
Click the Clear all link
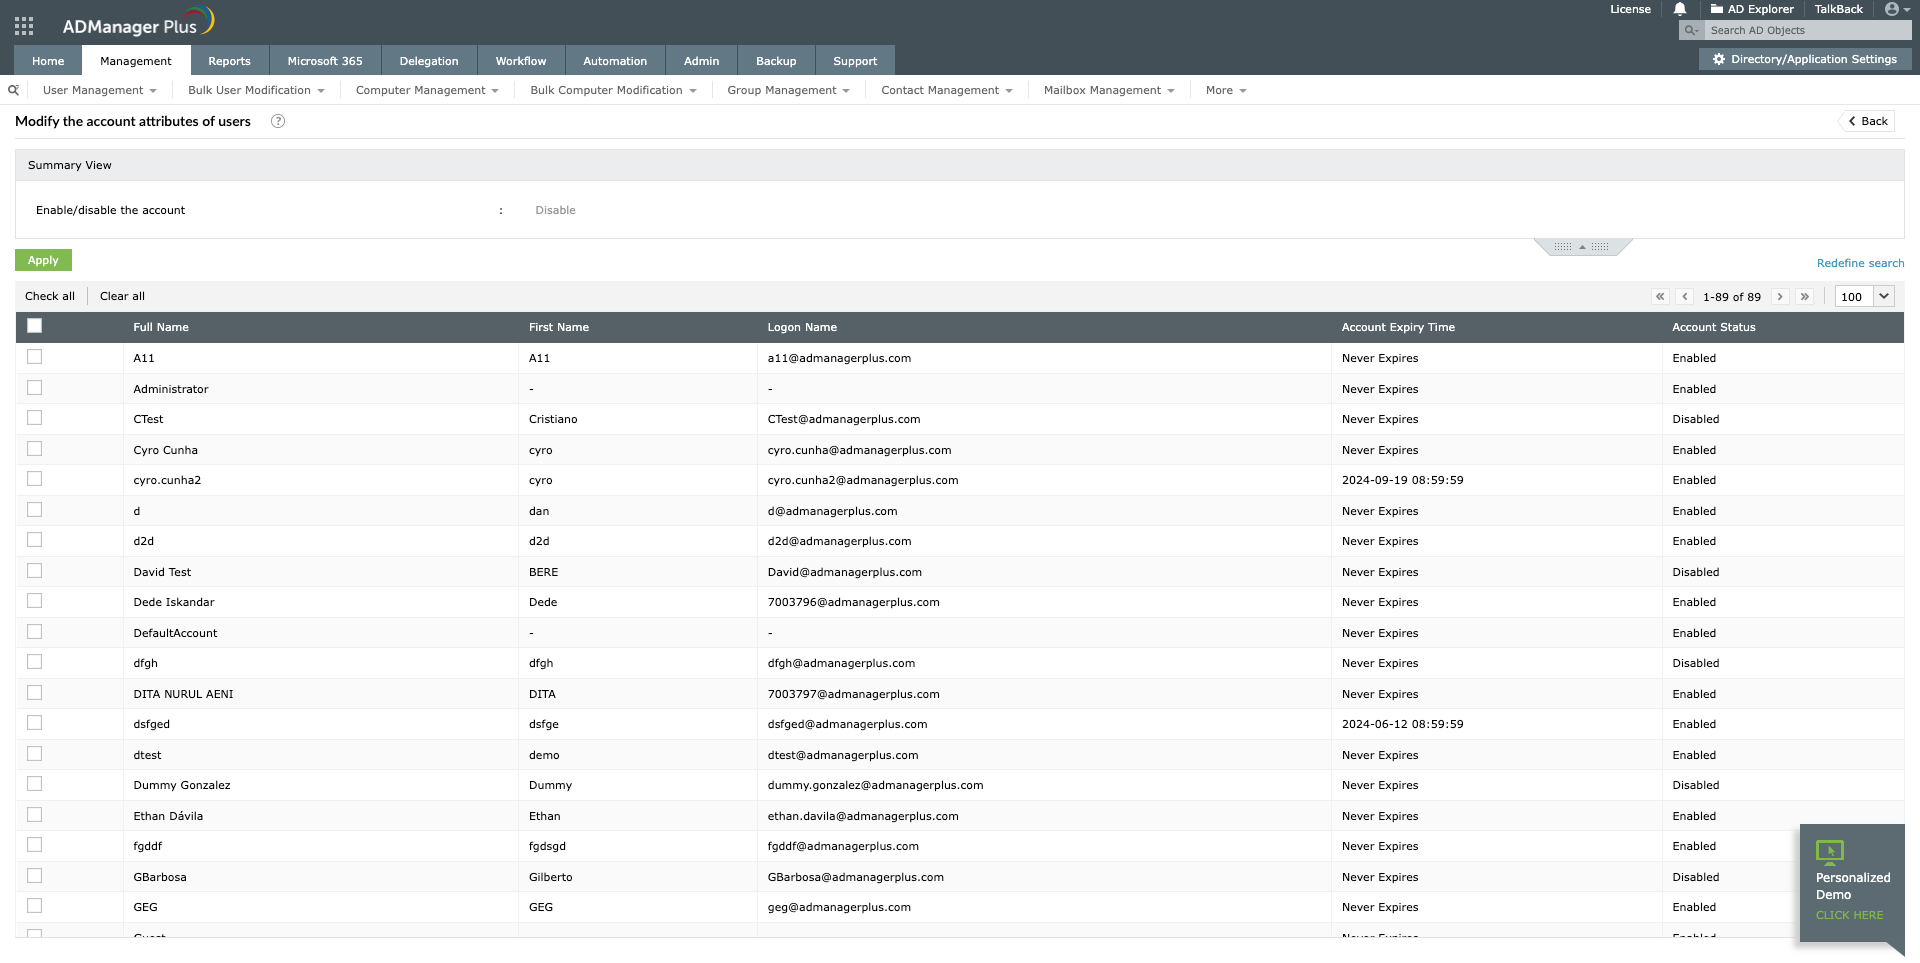[122, 296]
